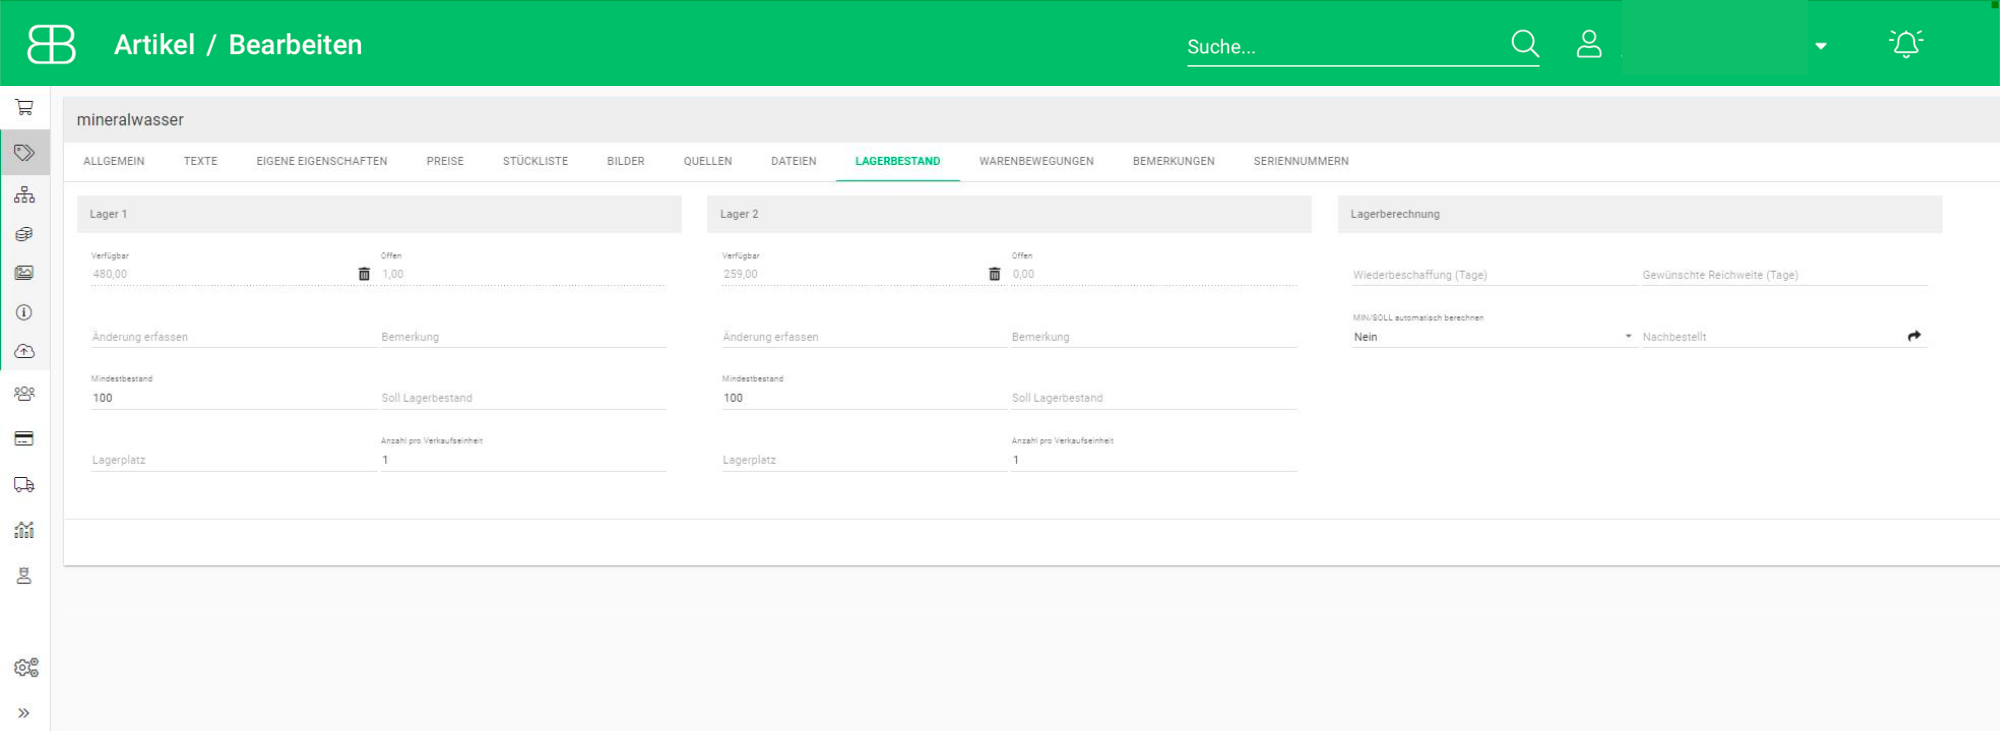Open the user profile icon
Image resolution: width=2000 pixels, height=731 pixels.
(1589, 44)
